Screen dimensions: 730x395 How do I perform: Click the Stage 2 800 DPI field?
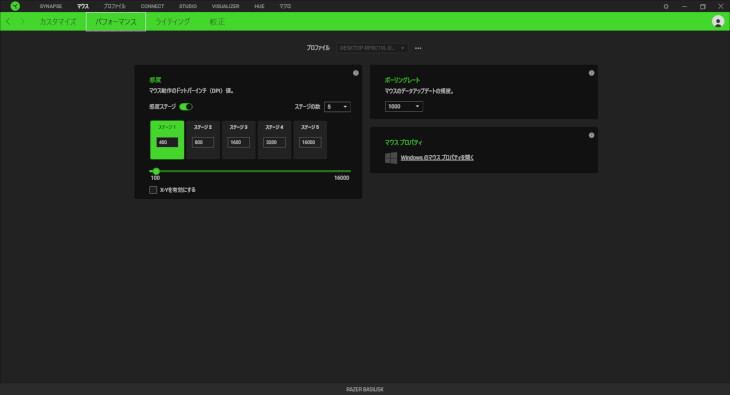pos(203,142)
